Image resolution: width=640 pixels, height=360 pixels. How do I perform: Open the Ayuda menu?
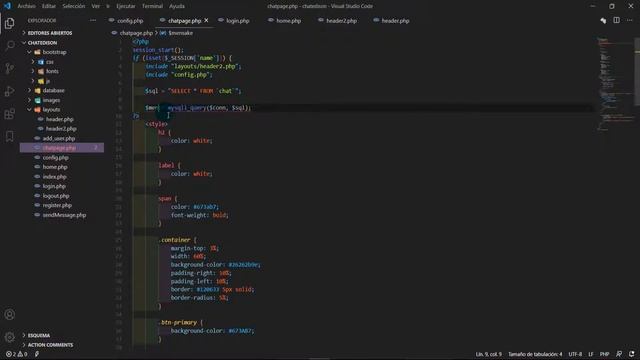pyautogui.click(x=177, y=6)
